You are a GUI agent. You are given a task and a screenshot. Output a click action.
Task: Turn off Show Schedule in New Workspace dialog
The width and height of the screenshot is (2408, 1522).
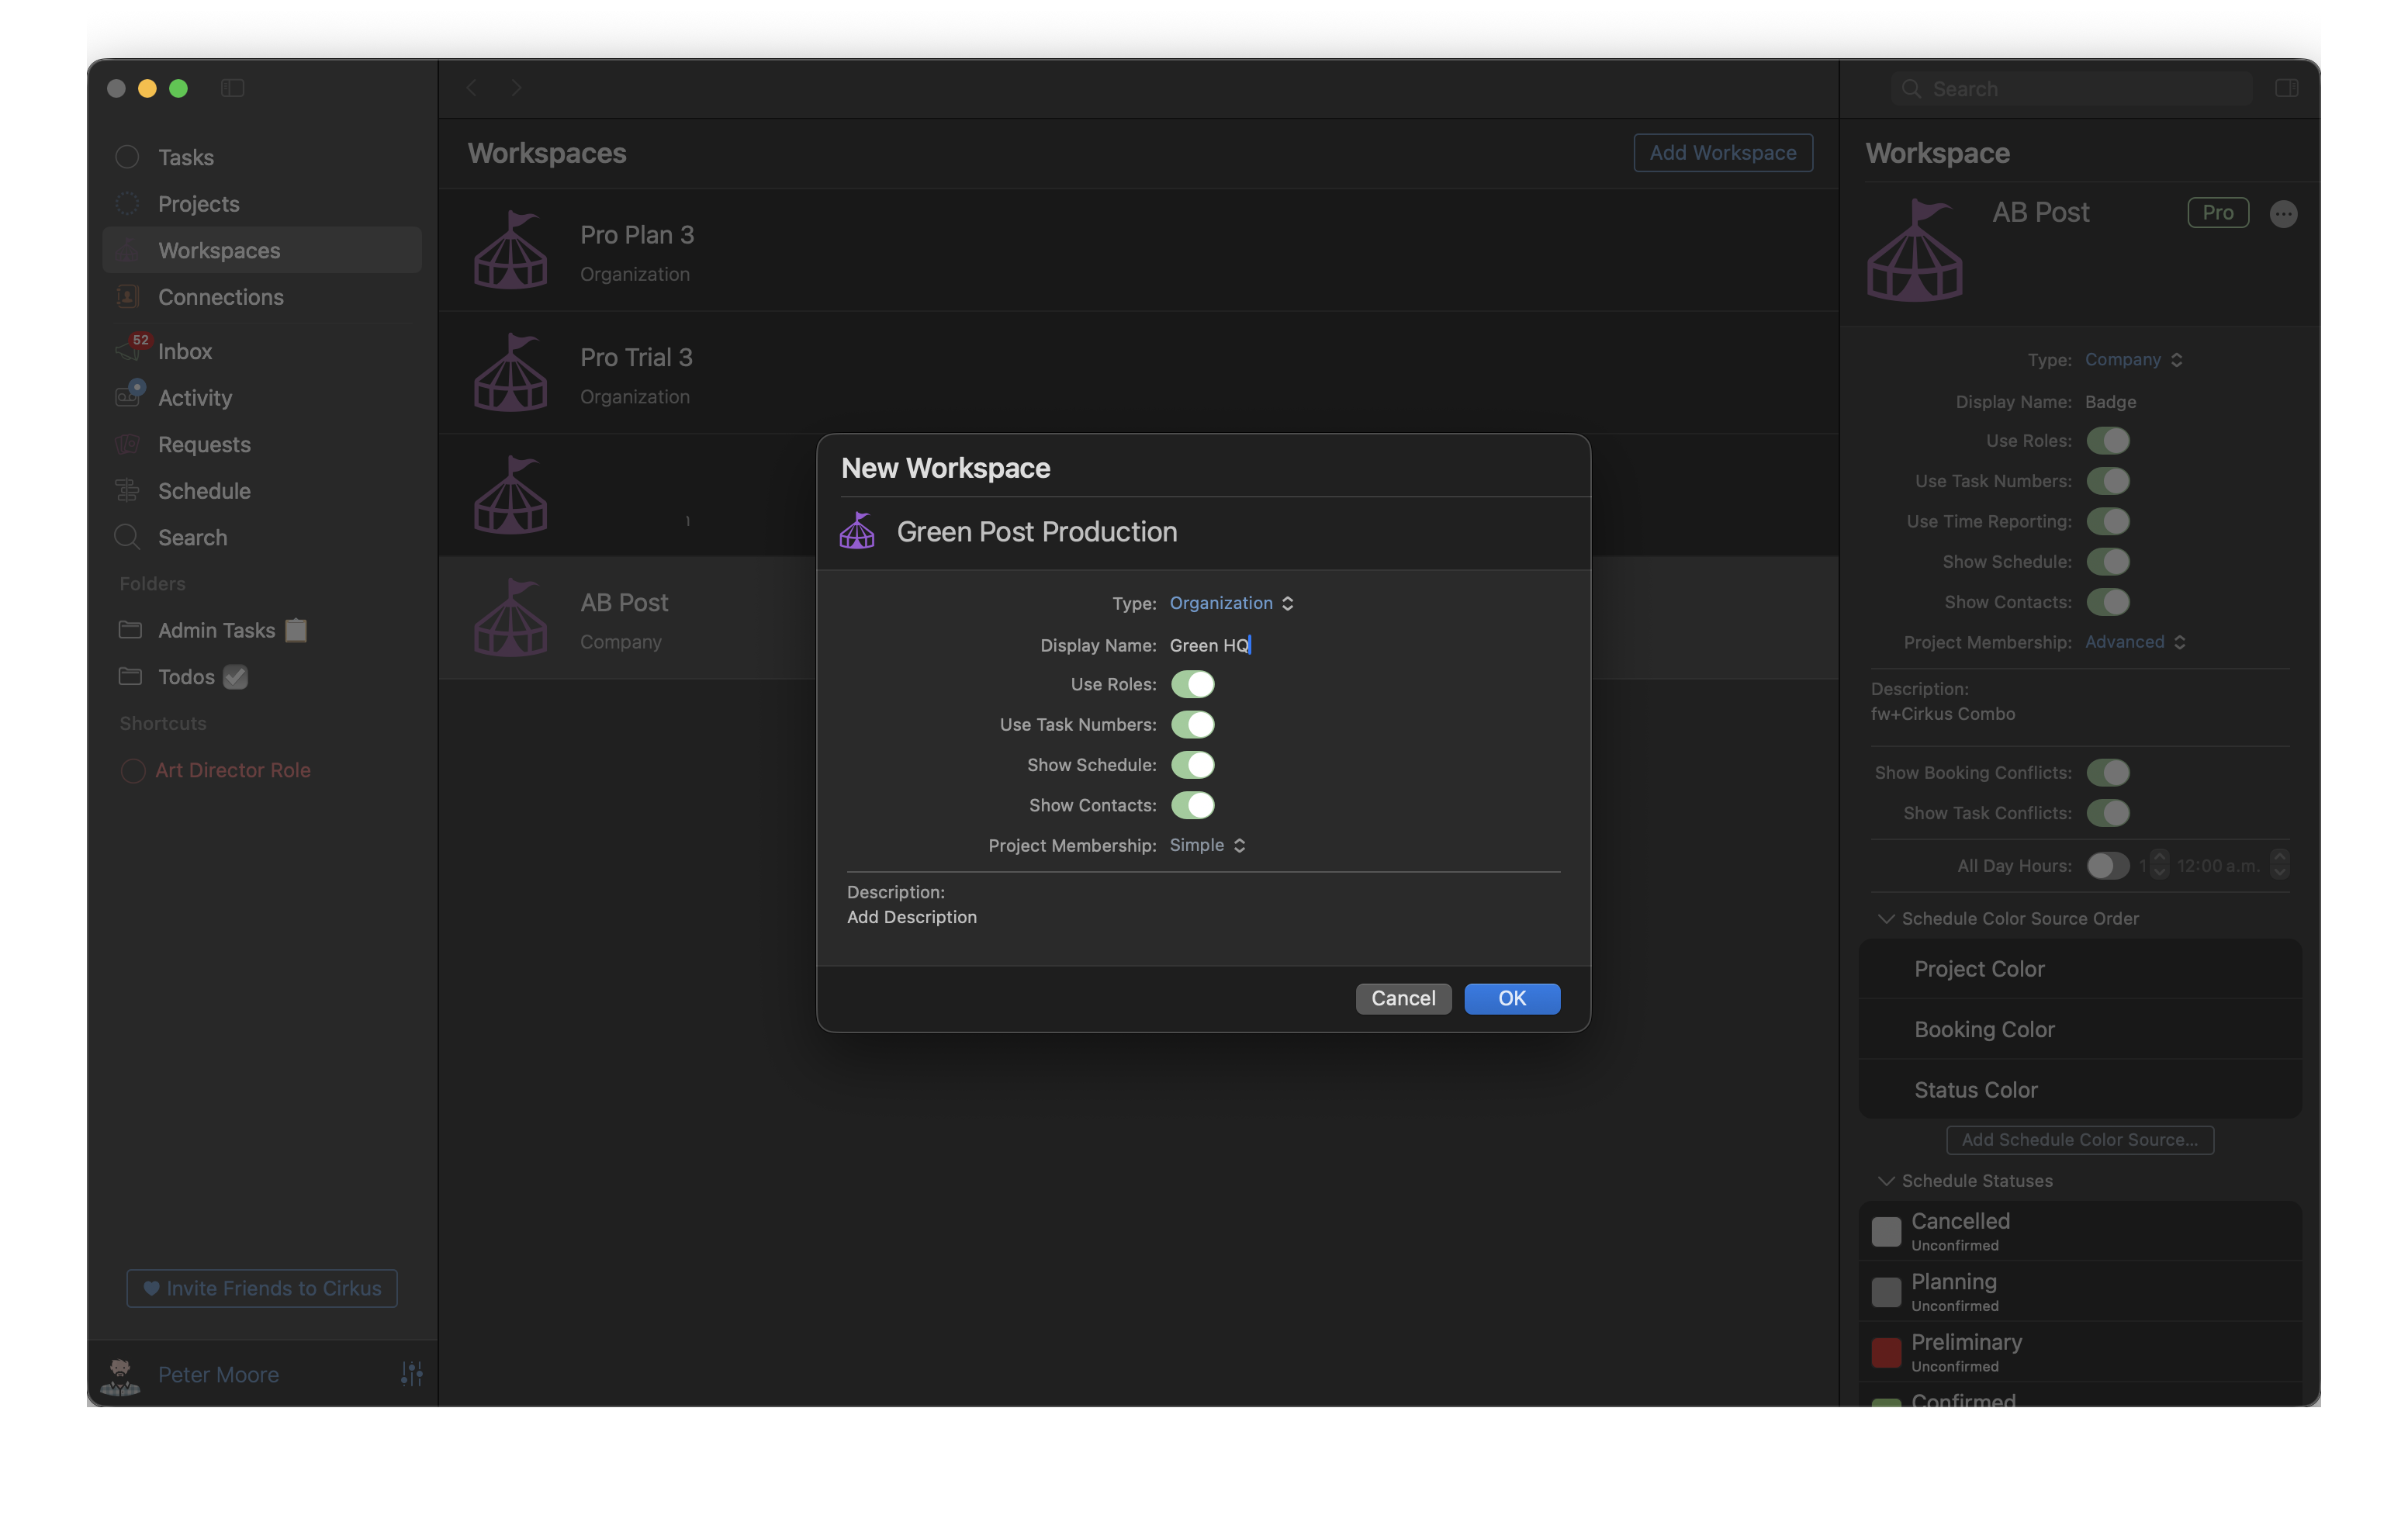1192,765
